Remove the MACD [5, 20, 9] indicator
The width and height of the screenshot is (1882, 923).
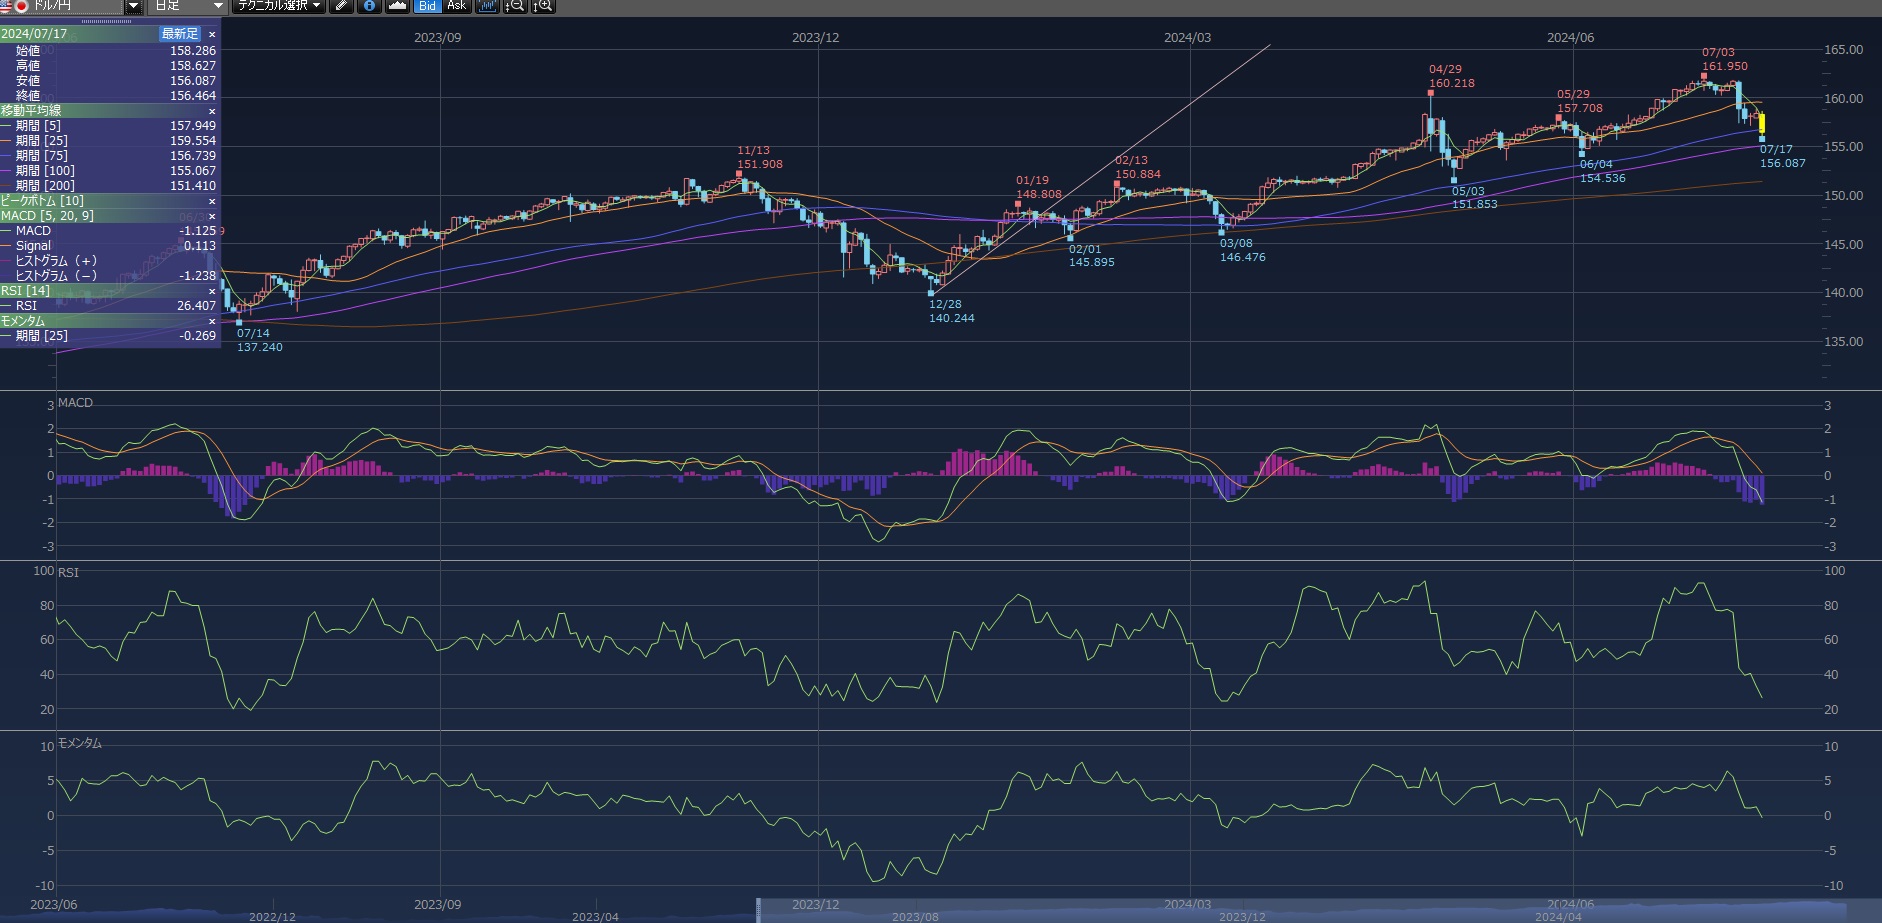pyautogui.click(x=211, y=216)
